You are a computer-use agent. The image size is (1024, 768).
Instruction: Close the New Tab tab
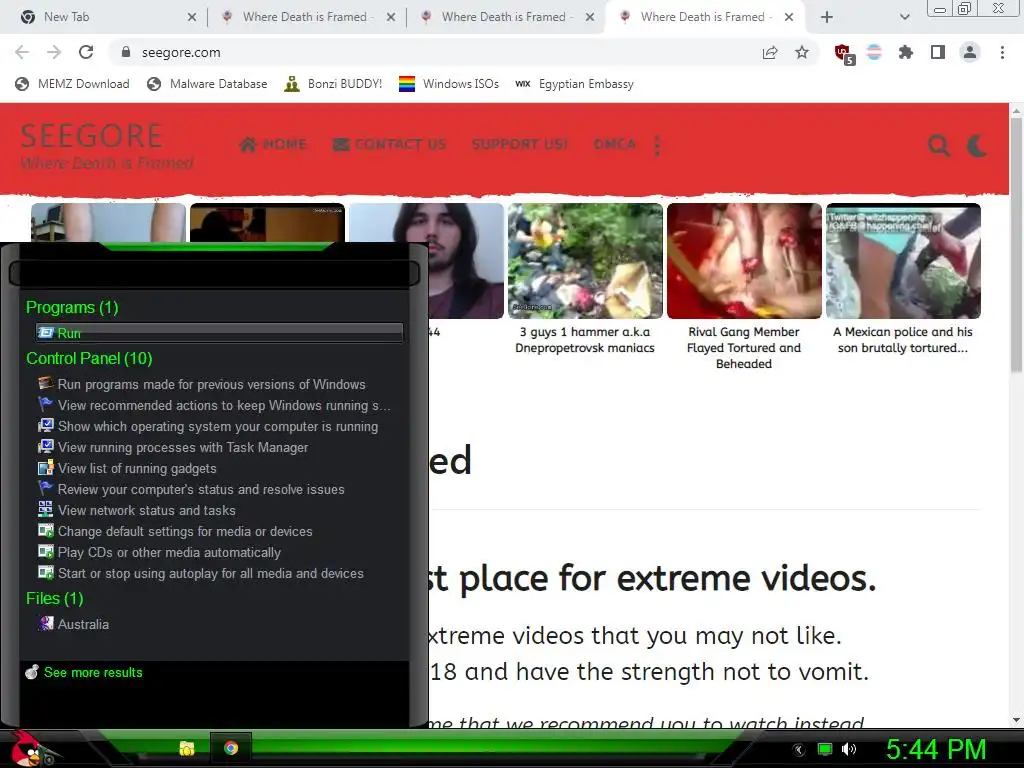click(191, 17)
